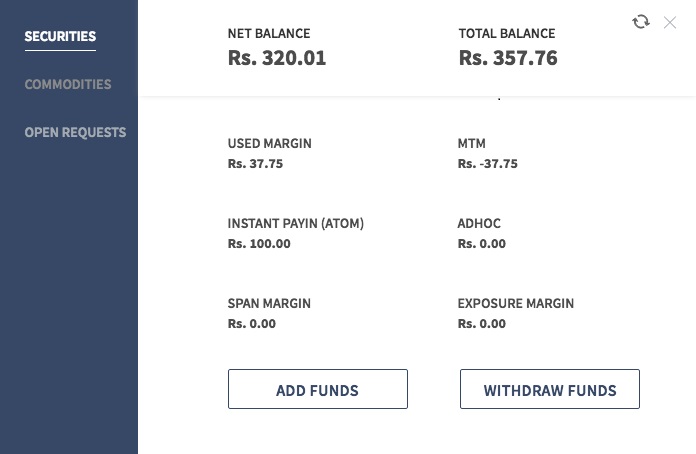
Task: Select the Net Balance amount Rs. 320.01
Action: pos(277,58)
